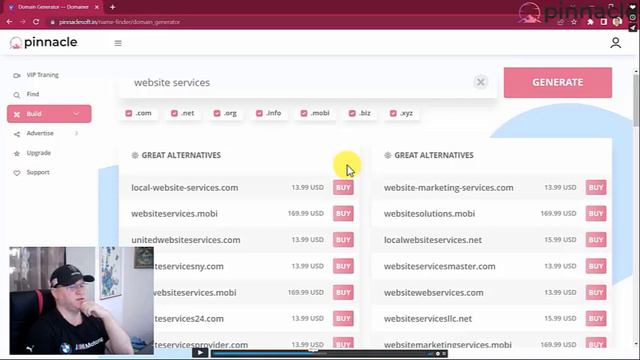Screen dimensions: 640x360
Task: Expand the Build menu chevron
Action: point(76,114)
